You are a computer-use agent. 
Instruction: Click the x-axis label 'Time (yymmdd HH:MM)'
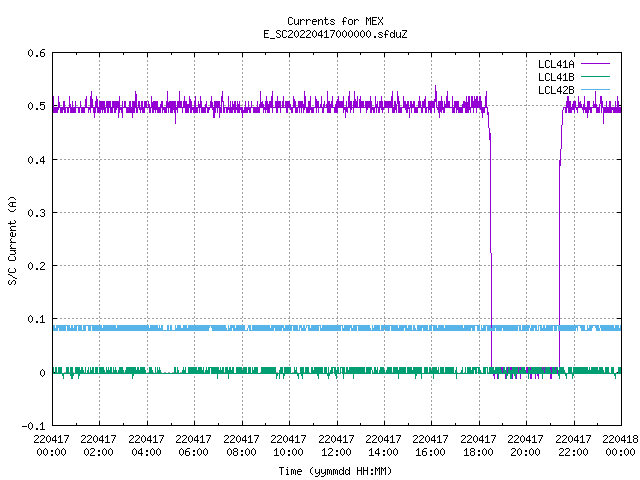click(x=335, y=471)
